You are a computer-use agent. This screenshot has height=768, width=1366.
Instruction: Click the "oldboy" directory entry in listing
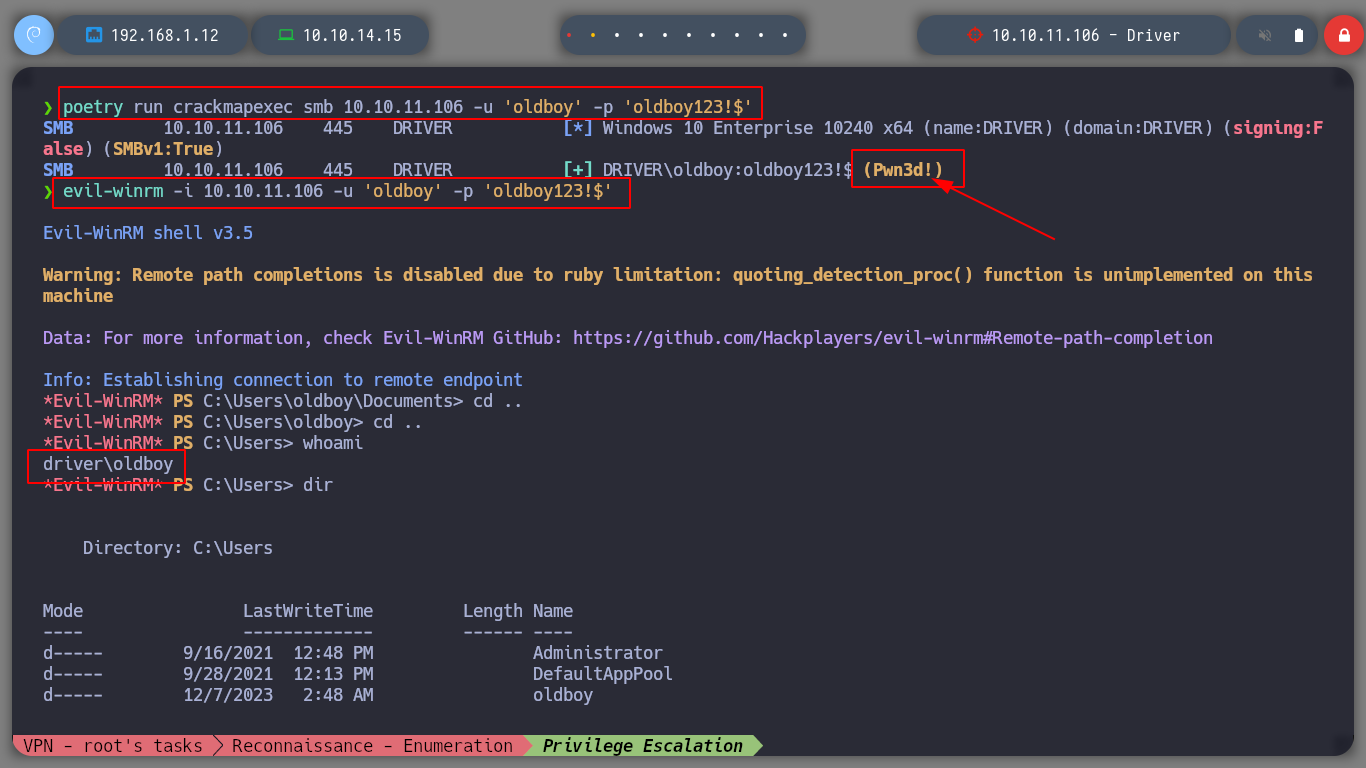pyautogui.click(x=563, y=695)
